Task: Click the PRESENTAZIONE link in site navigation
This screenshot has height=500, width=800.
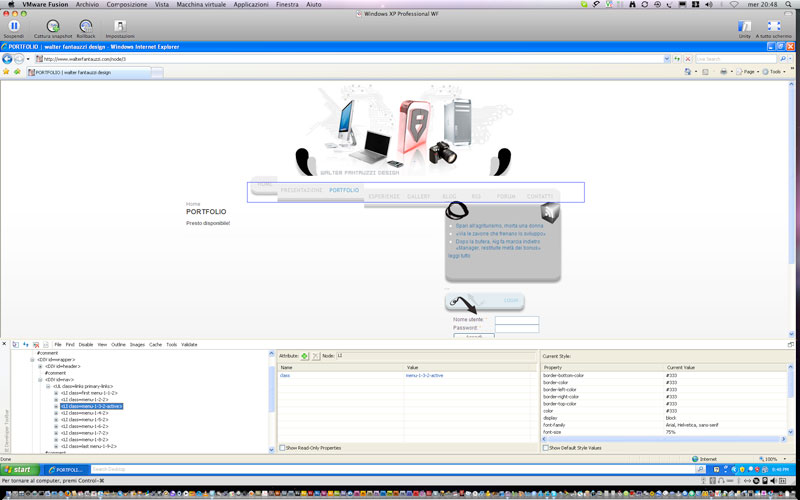Action: [301, 189]
